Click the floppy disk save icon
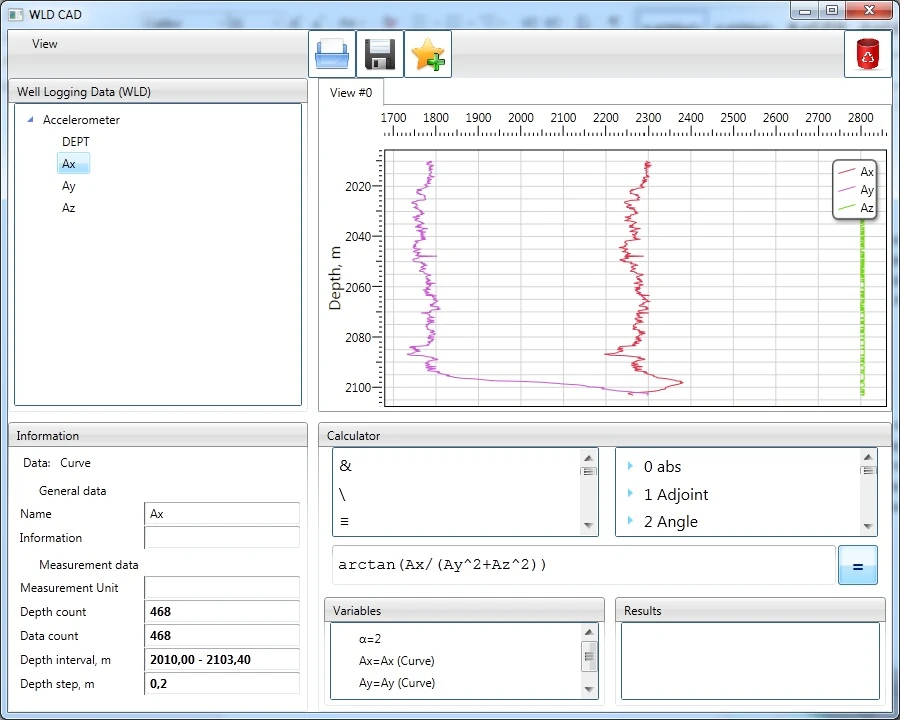The image size is (900, 720). point(380,54)
